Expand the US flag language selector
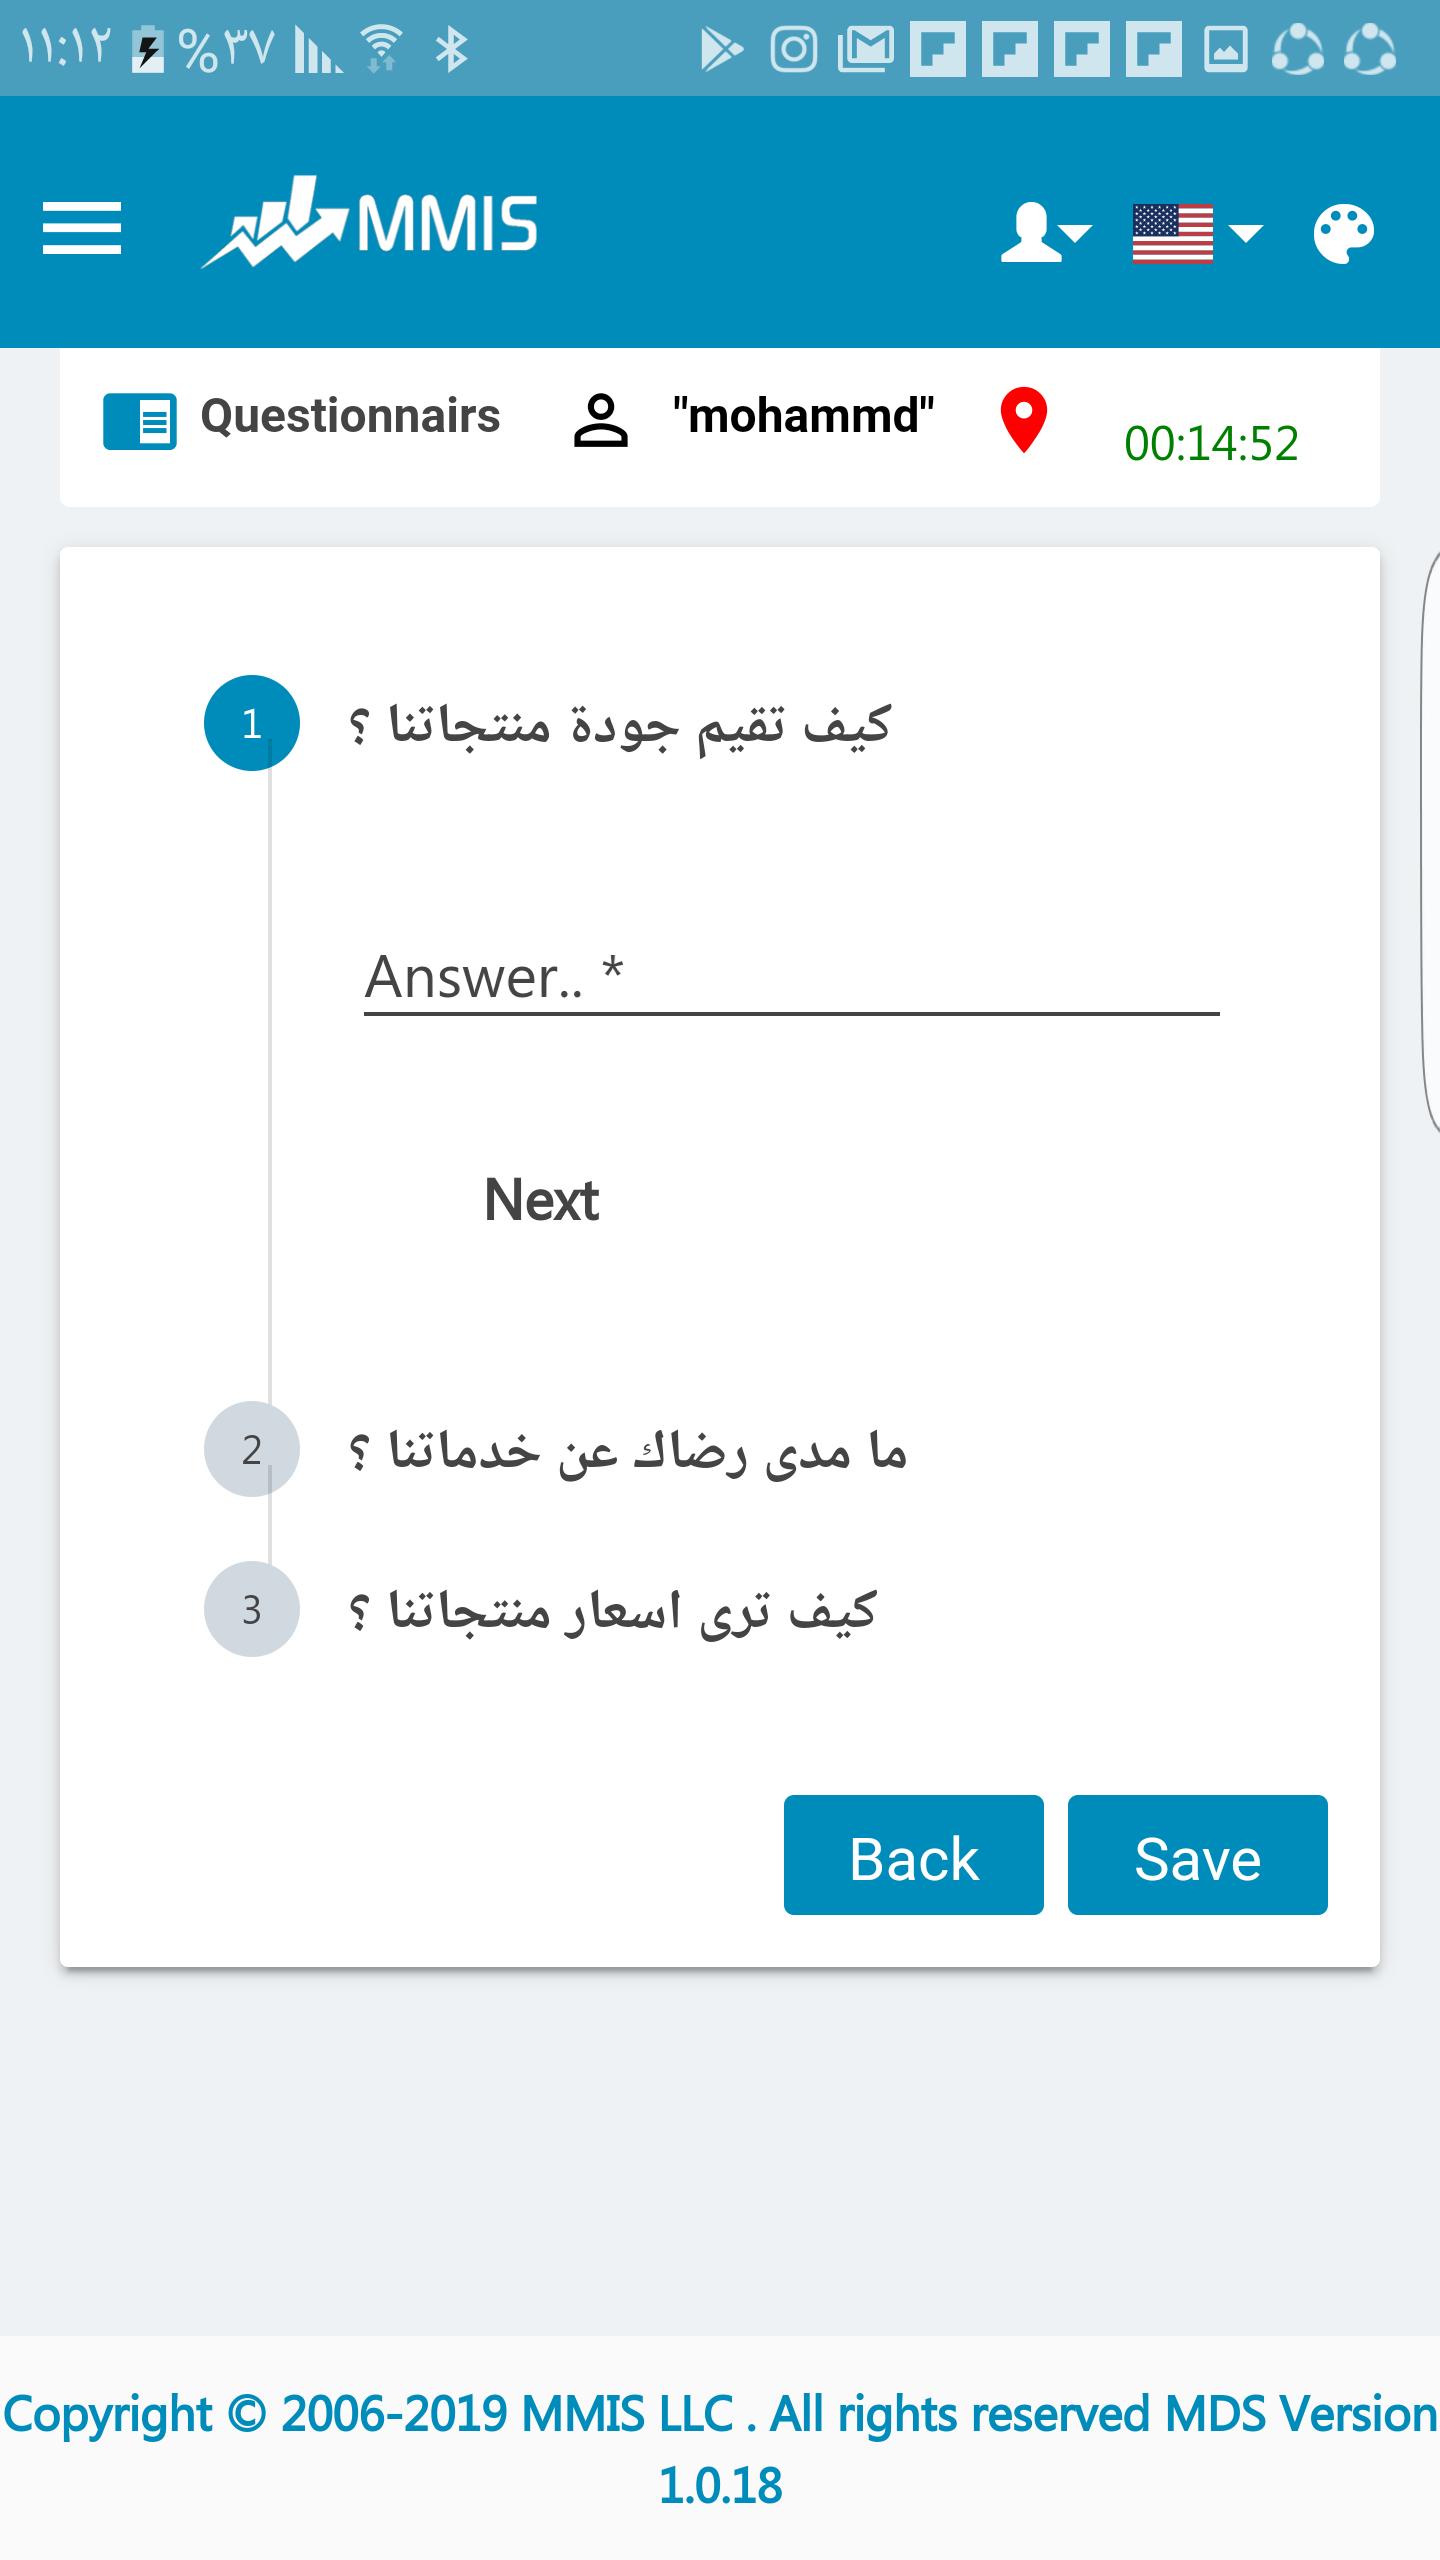The height and width of the screenshot is (2560, 1440). (1197, 234)
